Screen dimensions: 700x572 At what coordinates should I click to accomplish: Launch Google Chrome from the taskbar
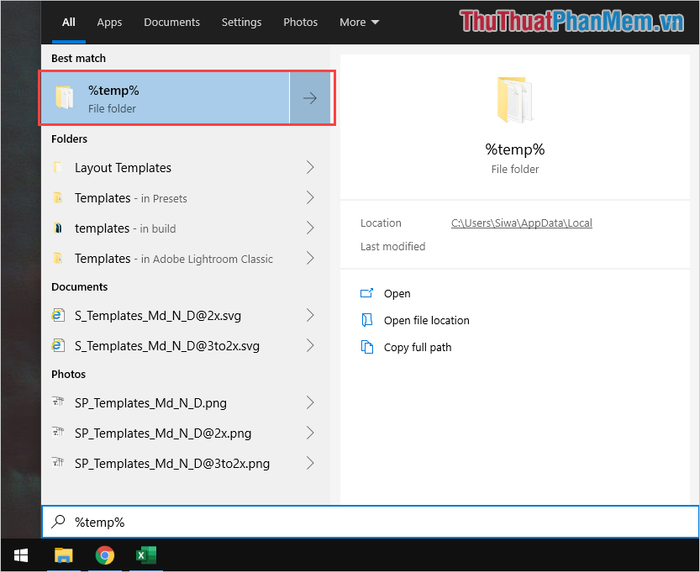tap(105, 555)
